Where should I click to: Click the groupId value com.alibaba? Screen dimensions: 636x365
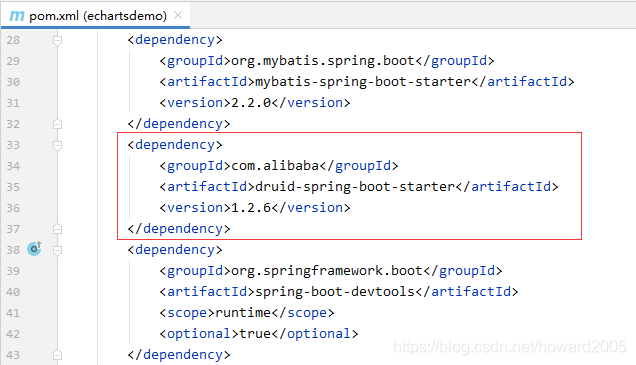[275, 166]
